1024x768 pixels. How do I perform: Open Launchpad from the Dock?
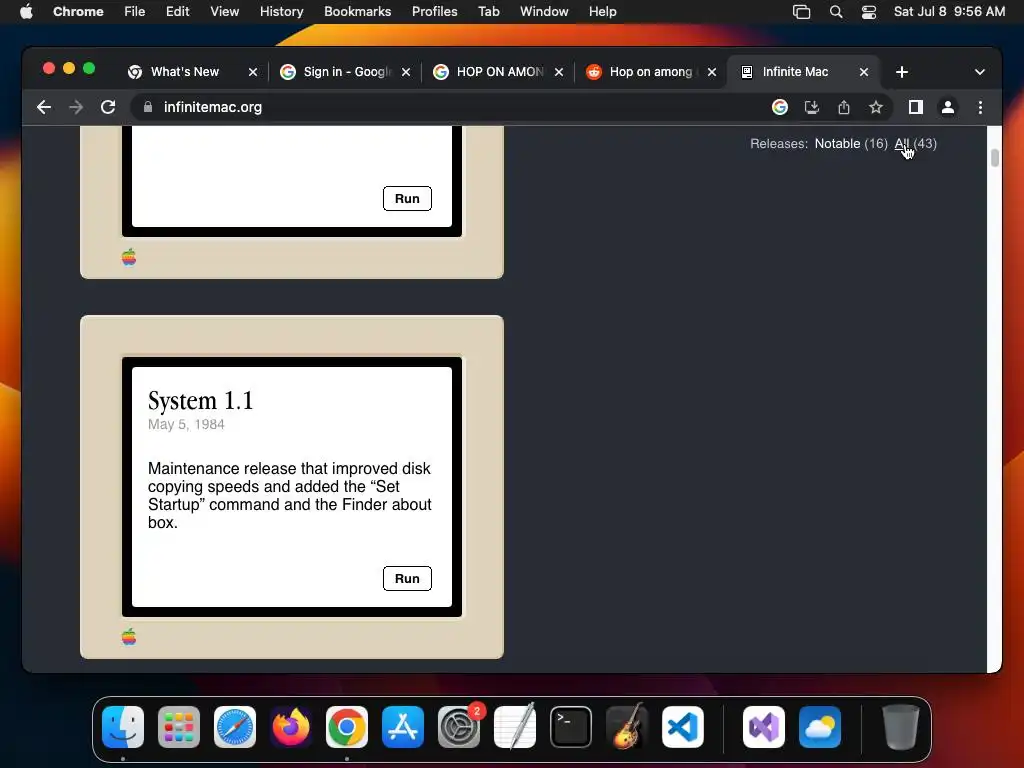click(179, 727)
